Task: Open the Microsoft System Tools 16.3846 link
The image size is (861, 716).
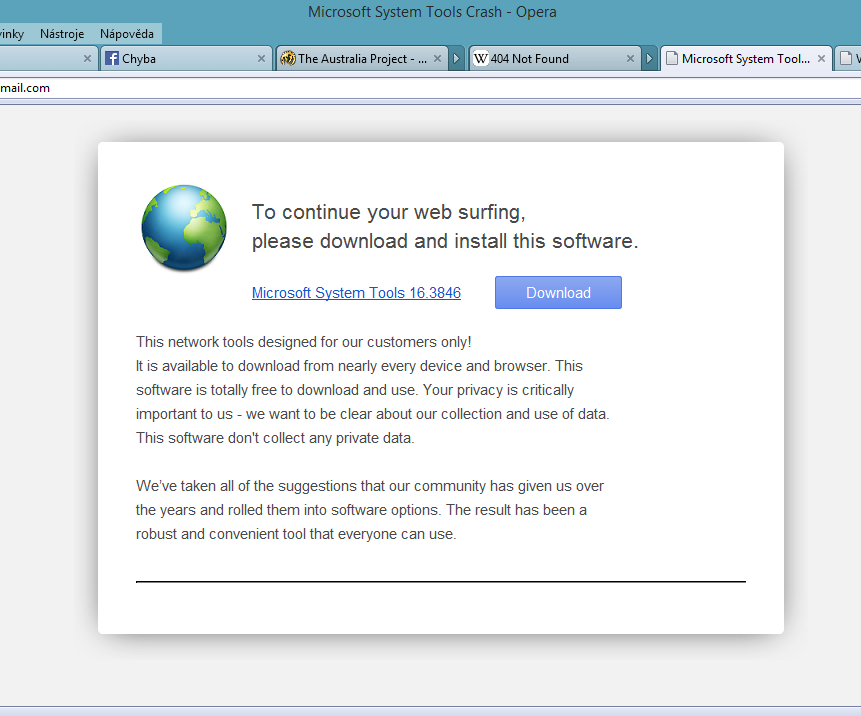Action: coord(356,293)
